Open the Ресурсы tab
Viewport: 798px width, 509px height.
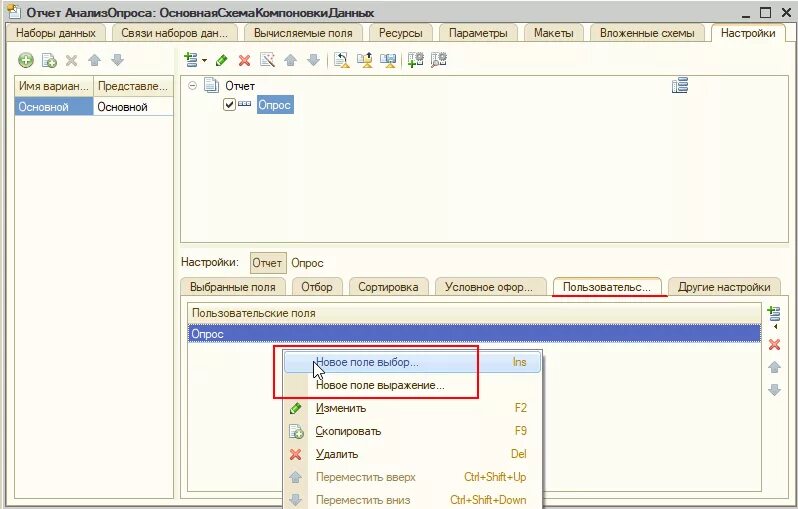pos(401,33)
